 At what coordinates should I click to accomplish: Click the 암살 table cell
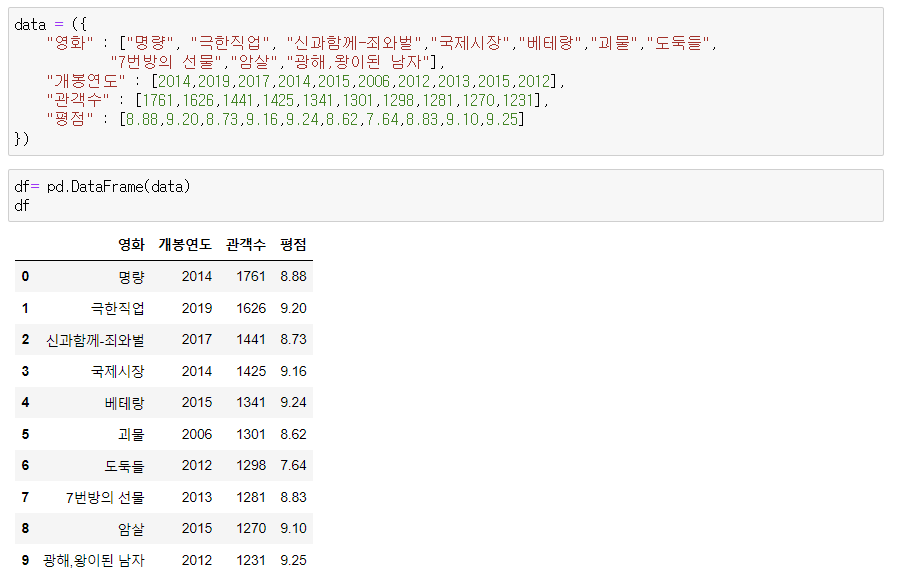pos(132,529)
